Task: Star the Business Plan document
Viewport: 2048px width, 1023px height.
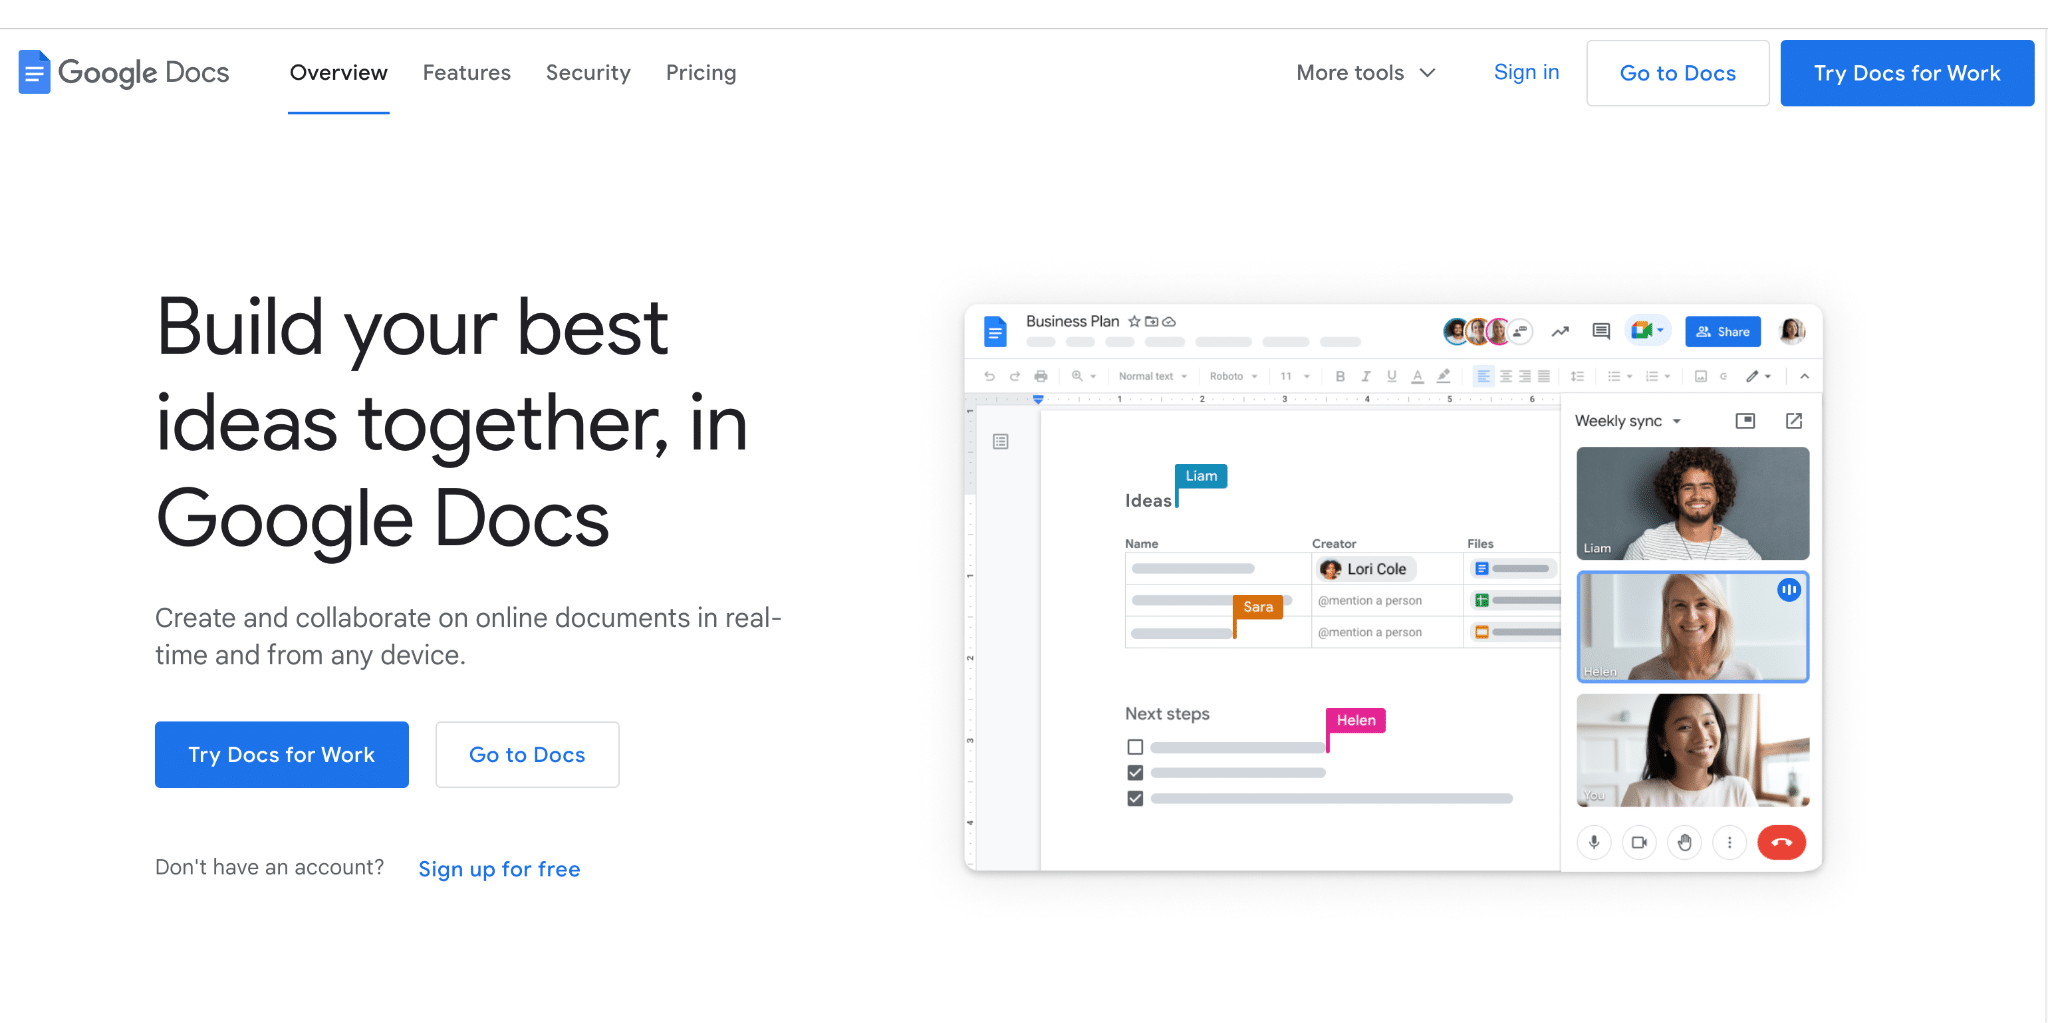Action: (1134, 321)
